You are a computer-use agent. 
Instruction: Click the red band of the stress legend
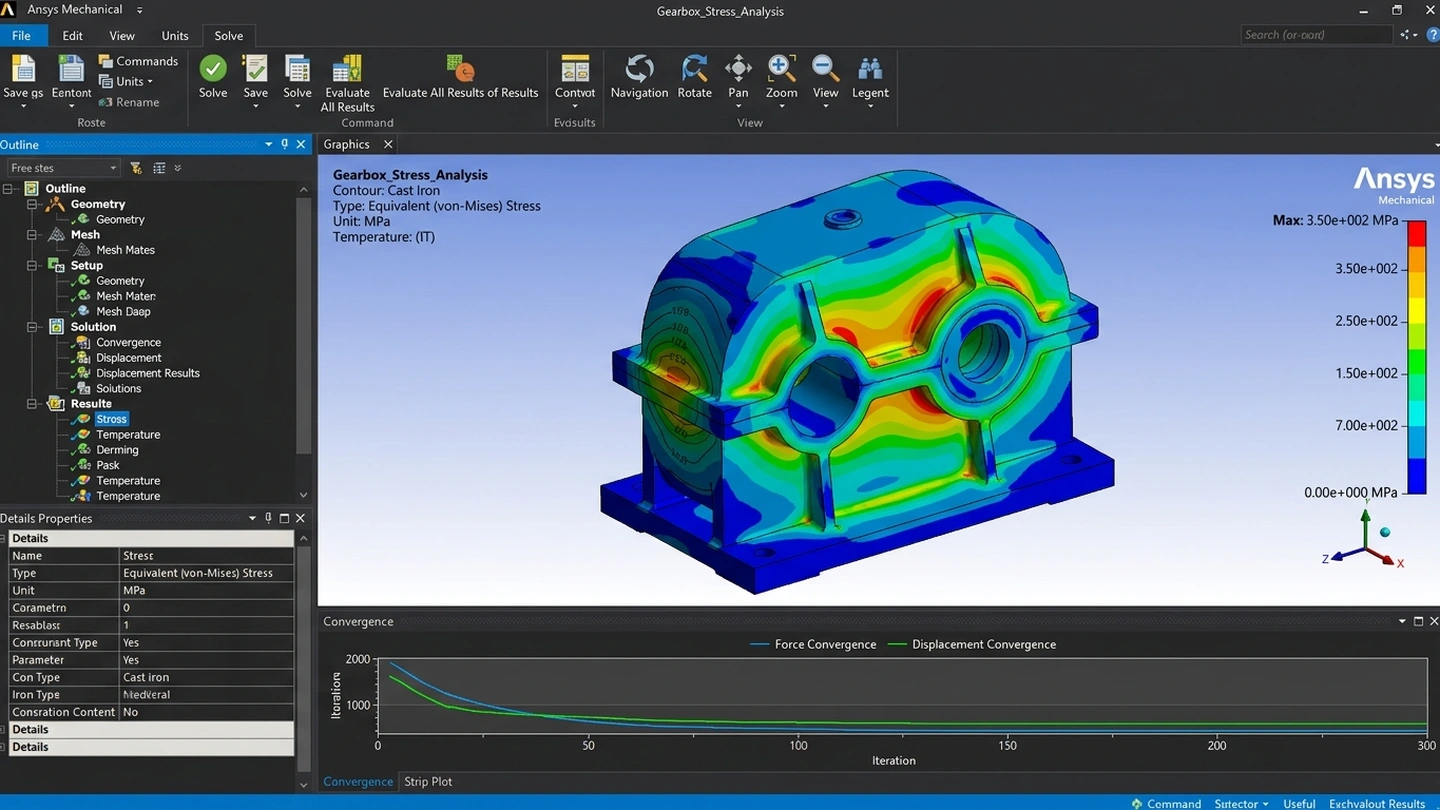1416,233
